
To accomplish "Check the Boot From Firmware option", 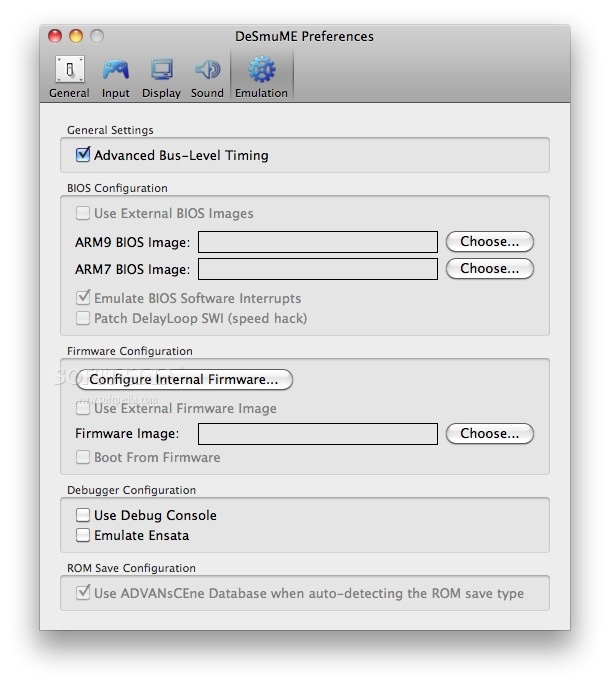I will click(x=83, y=457).
